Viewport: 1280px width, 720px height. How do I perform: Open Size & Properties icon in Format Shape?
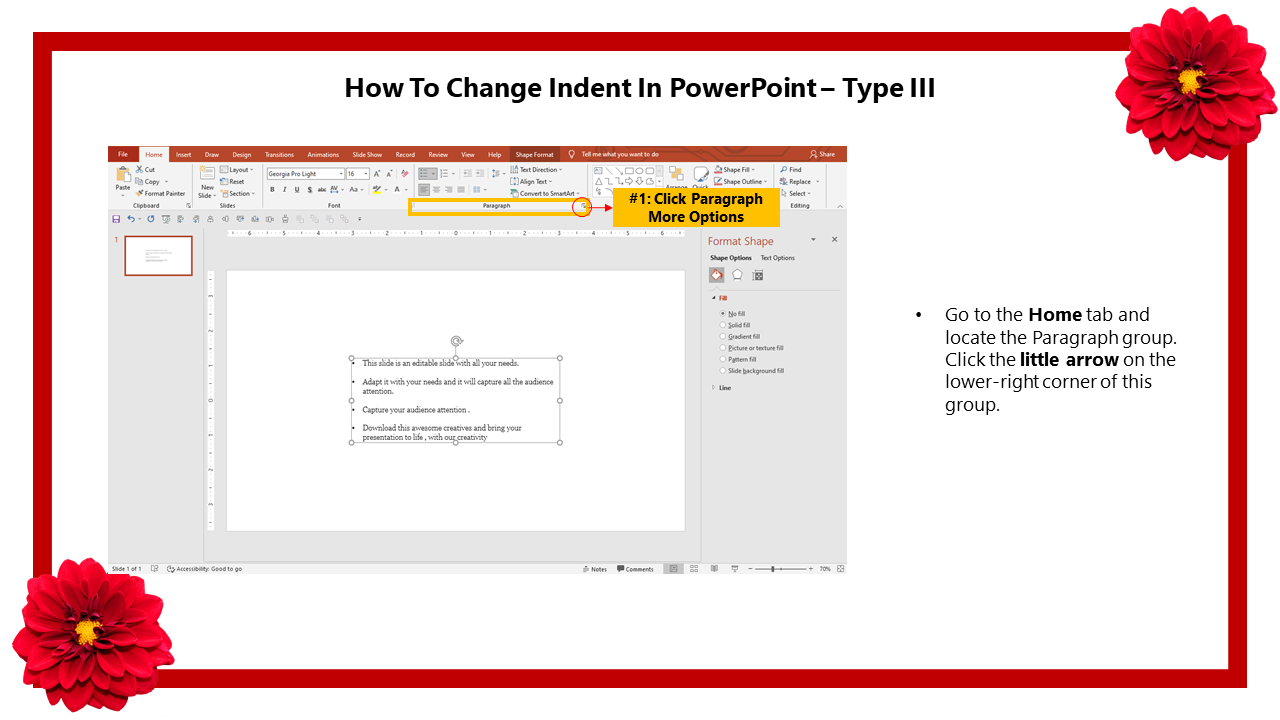pyautogui.click(x=758, y=275)
